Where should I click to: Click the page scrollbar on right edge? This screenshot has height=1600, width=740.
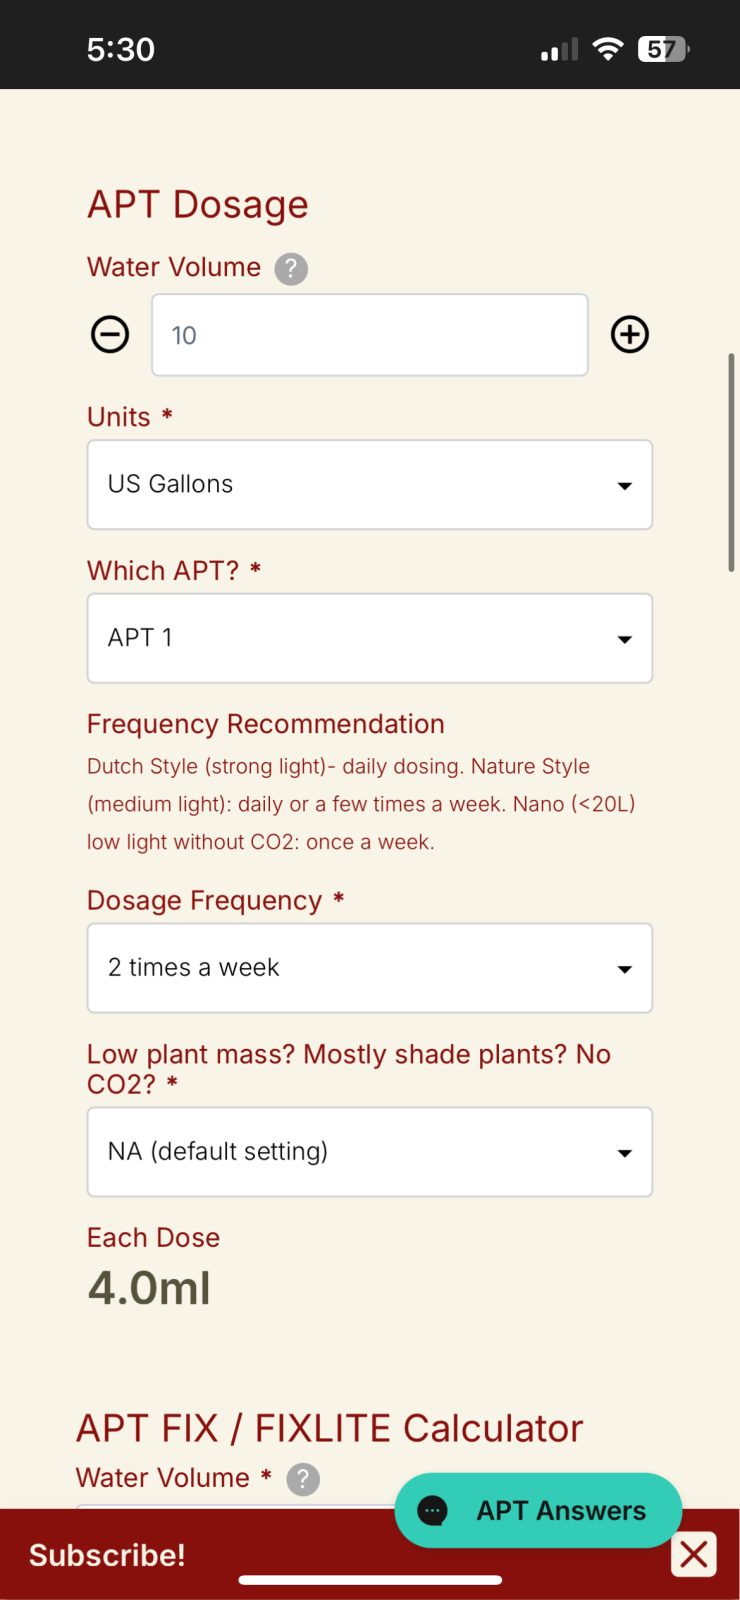point(732,462)
